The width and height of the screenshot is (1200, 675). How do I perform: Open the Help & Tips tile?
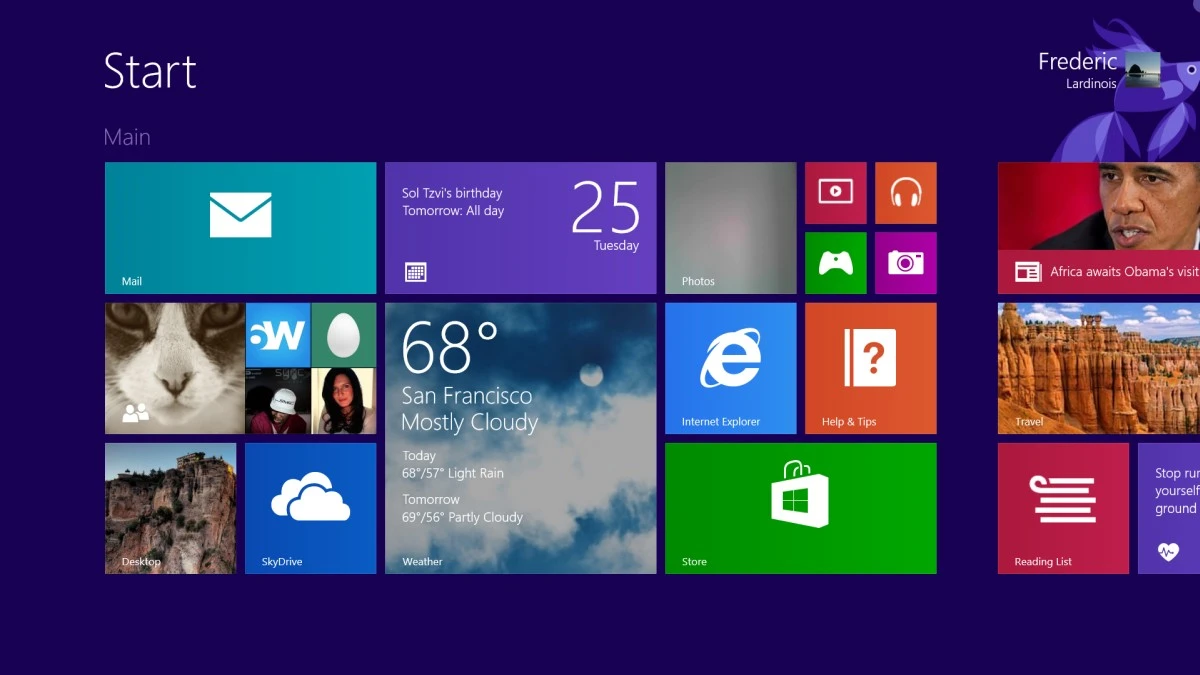coord(870,368)
